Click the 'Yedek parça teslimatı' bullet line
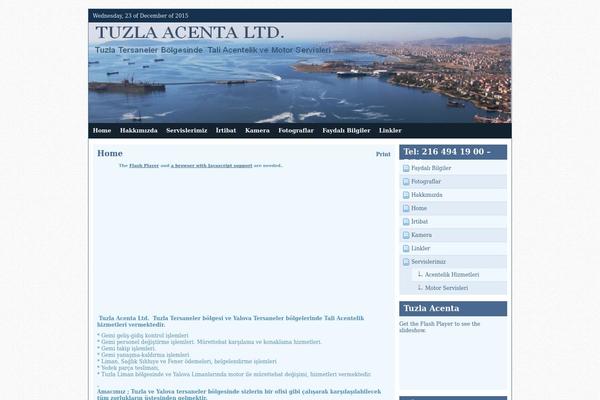 coord(128,368)
